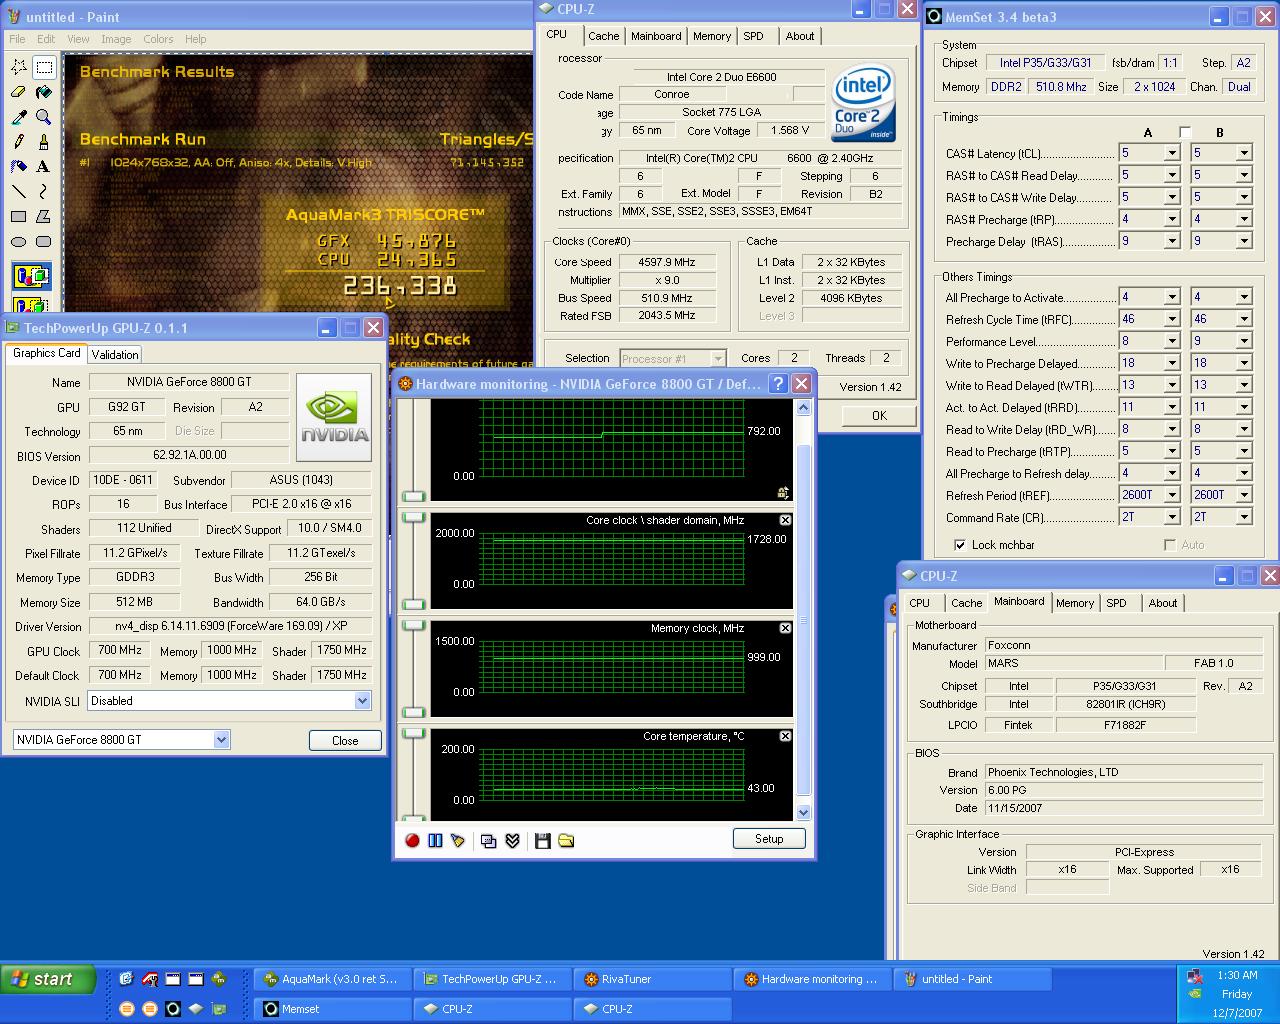Open Performance Level column A dropdown
This screenshot has height=1024, width=1280.
click(1172, 342)
